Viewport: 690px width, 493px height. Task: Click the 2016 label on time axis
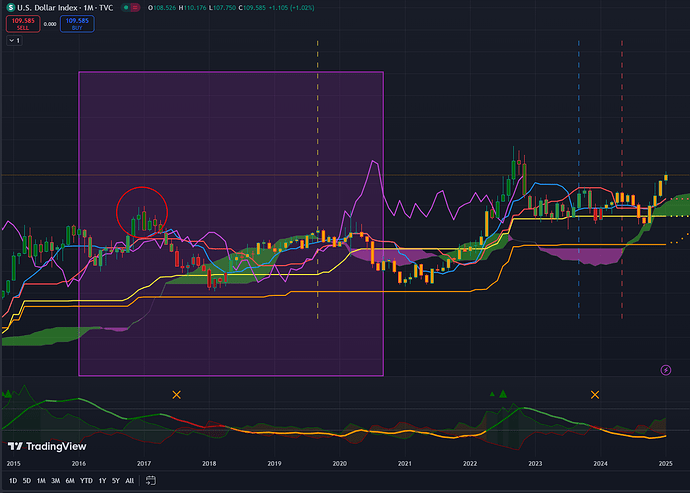click(x=79, y=464)
